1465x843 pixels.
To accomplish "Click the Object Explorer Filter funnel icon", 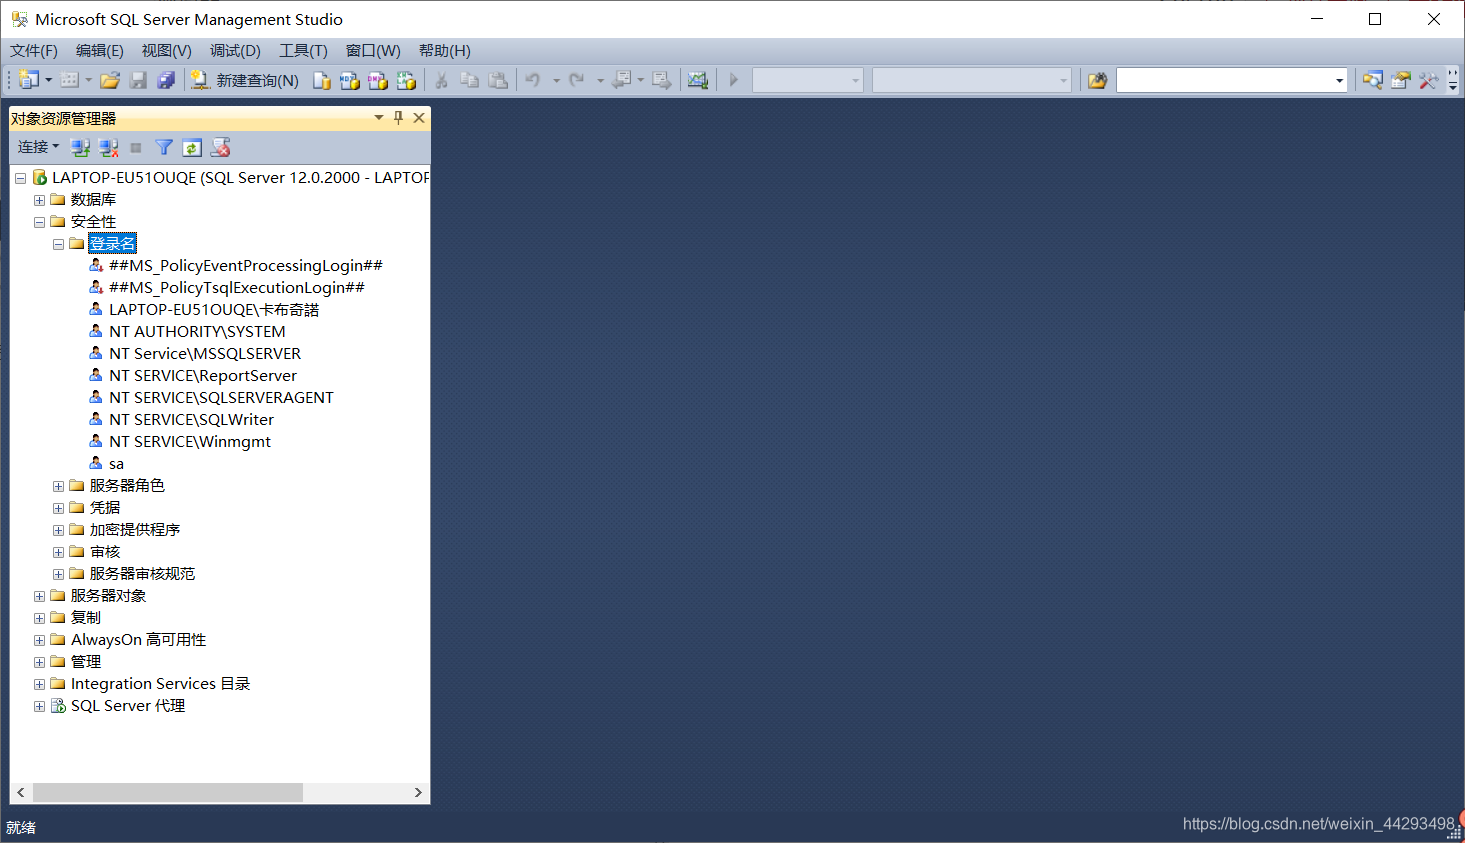I will [164, 148].
